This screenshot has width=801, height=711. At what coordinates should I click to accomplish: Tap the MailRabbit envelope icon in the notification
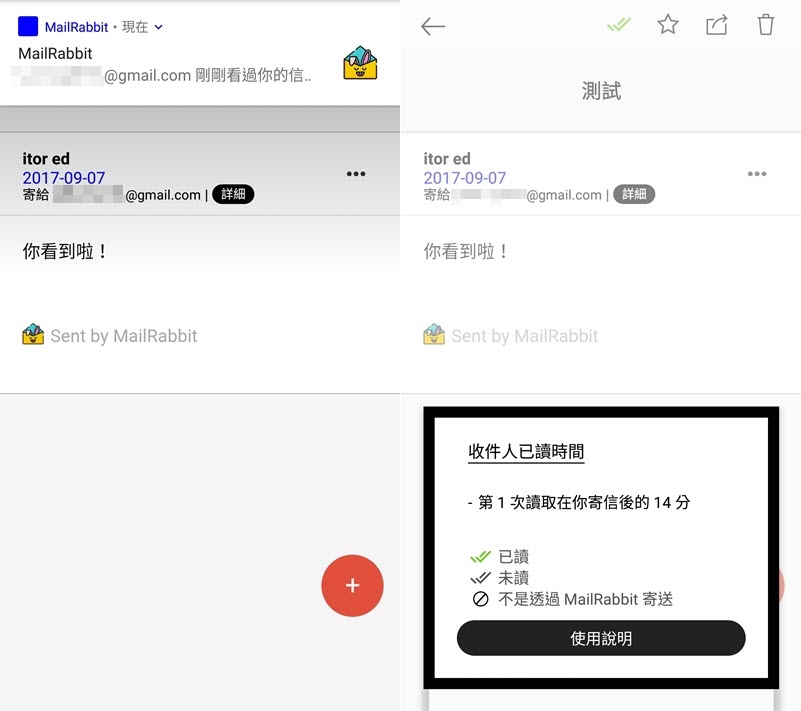(x=360, y=63)
